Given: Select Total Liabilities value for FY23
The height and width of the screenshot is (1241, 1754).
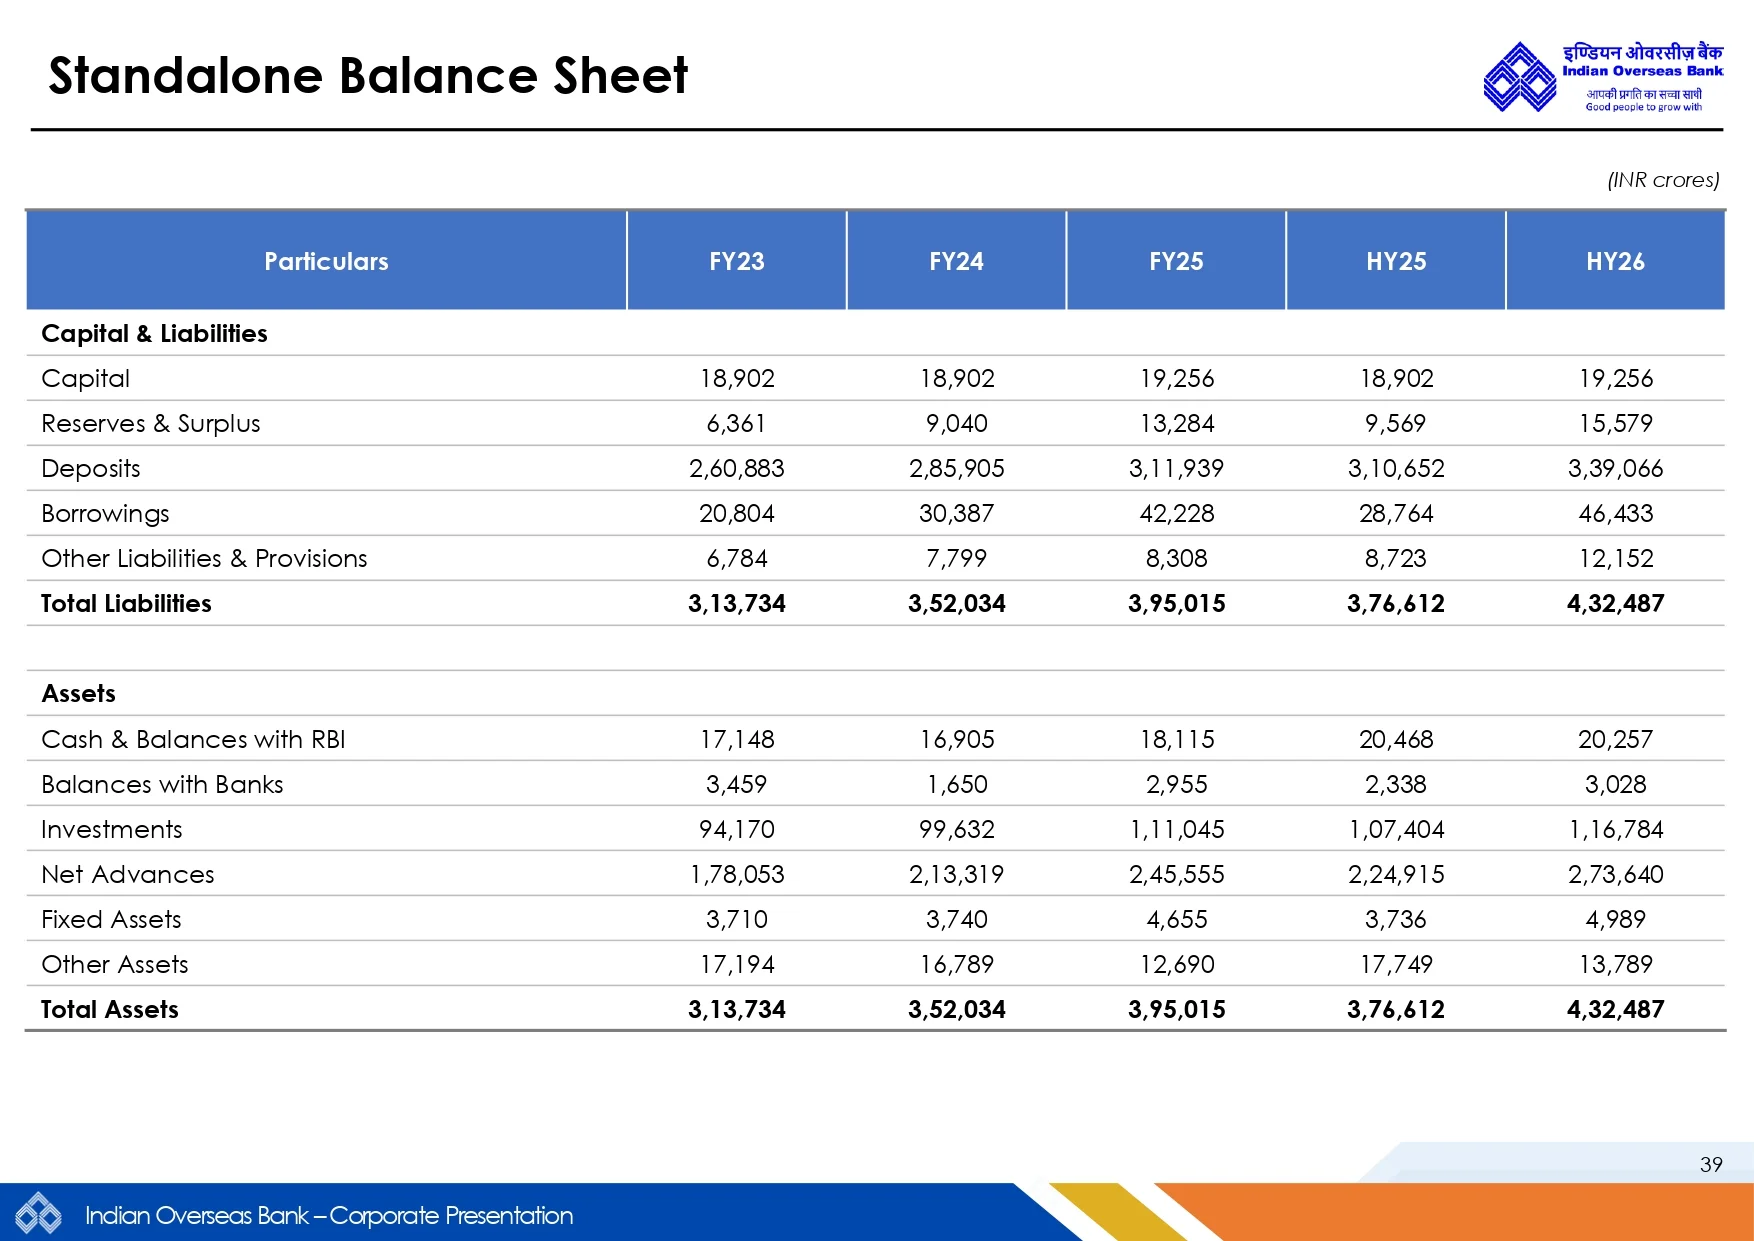Looking at the screenshot, I should pos(736,603).
